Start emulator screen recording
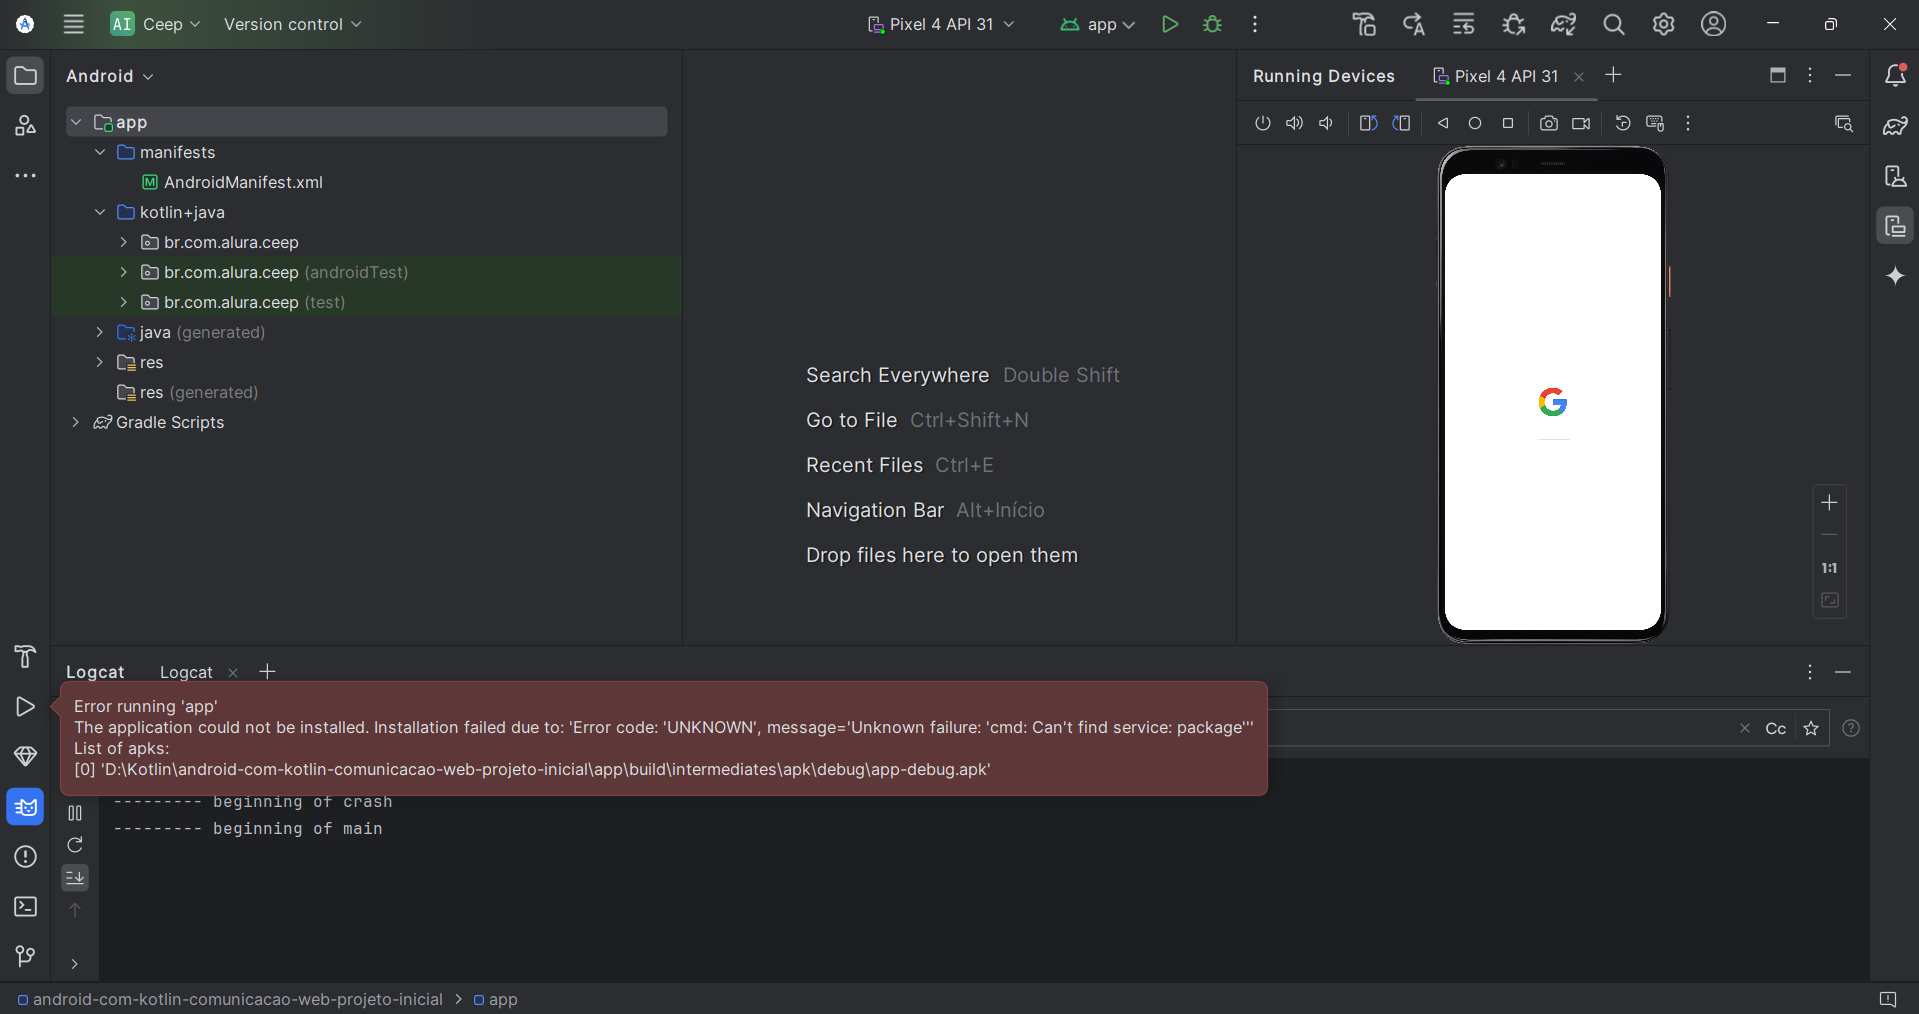 coord(1581,123)
